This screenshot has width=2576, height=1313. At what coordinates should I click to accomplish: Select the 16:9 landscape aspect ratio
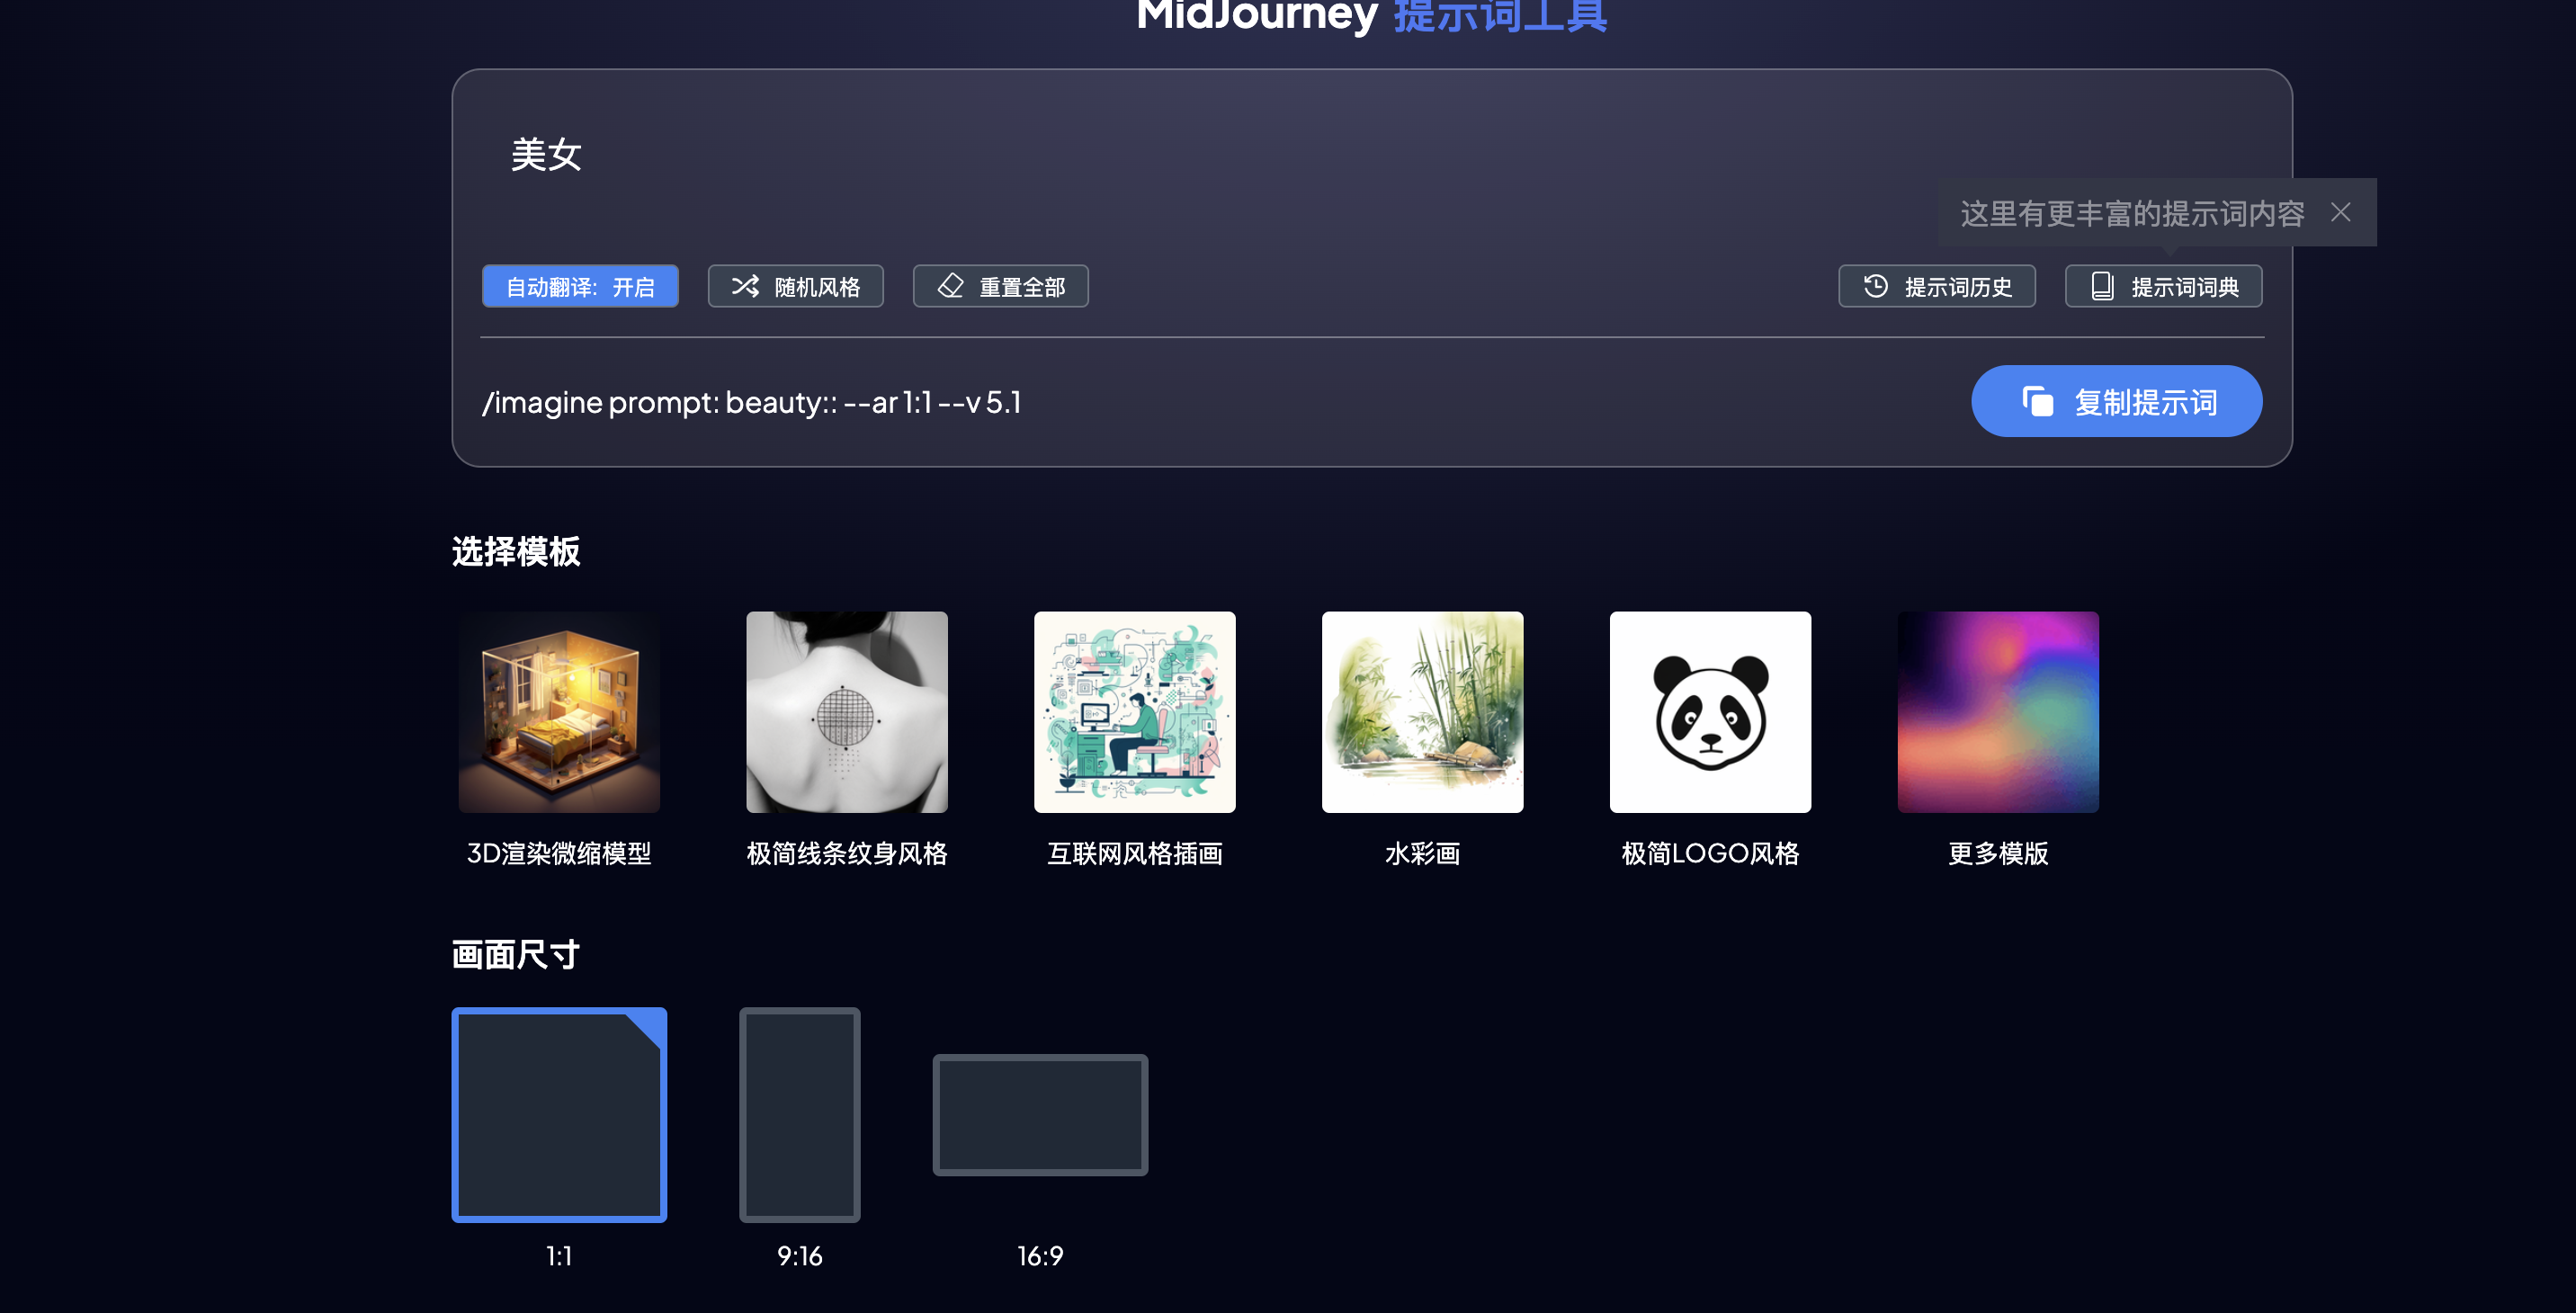click(1040, 1114)
